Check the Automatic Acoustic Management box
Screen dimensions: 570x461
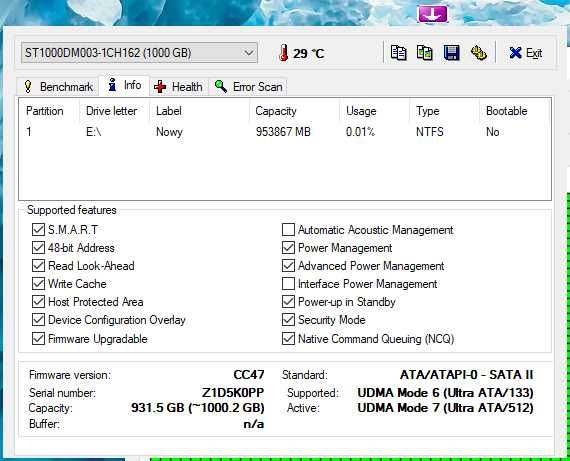click(288, 230)
